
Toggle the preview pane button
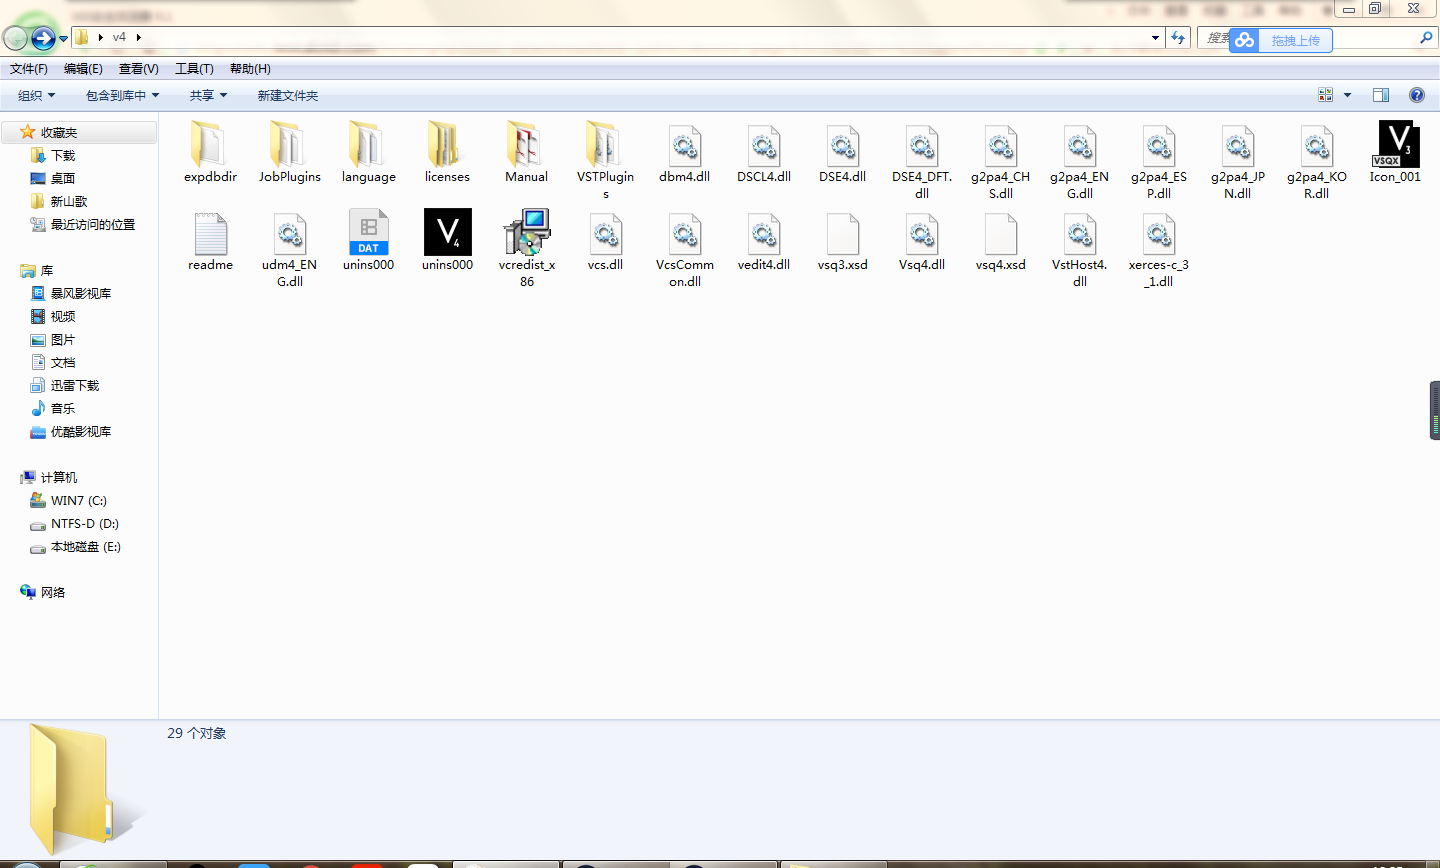tap(1381, 95)
